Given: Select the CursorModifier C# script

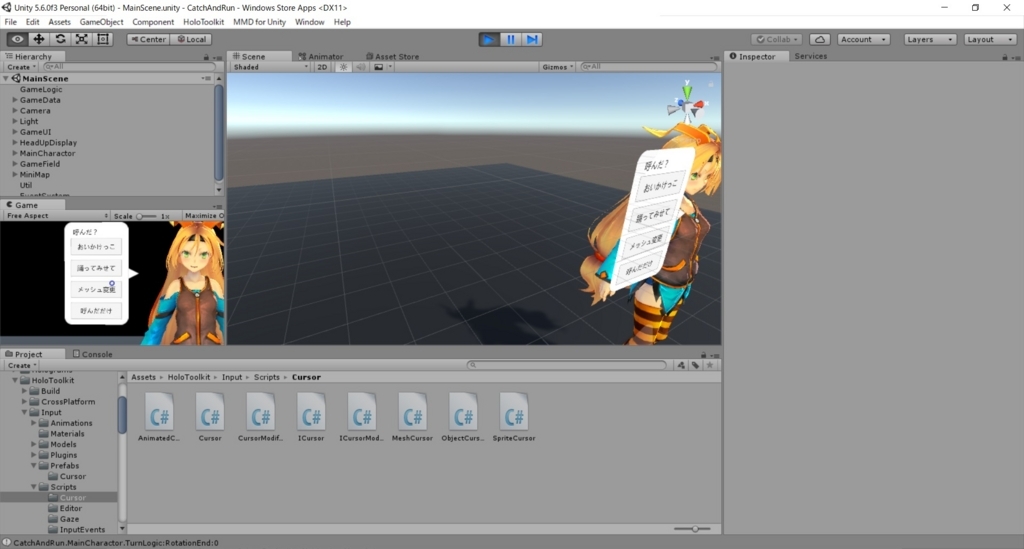Looking at the screenshot, I should coord(261,417).
